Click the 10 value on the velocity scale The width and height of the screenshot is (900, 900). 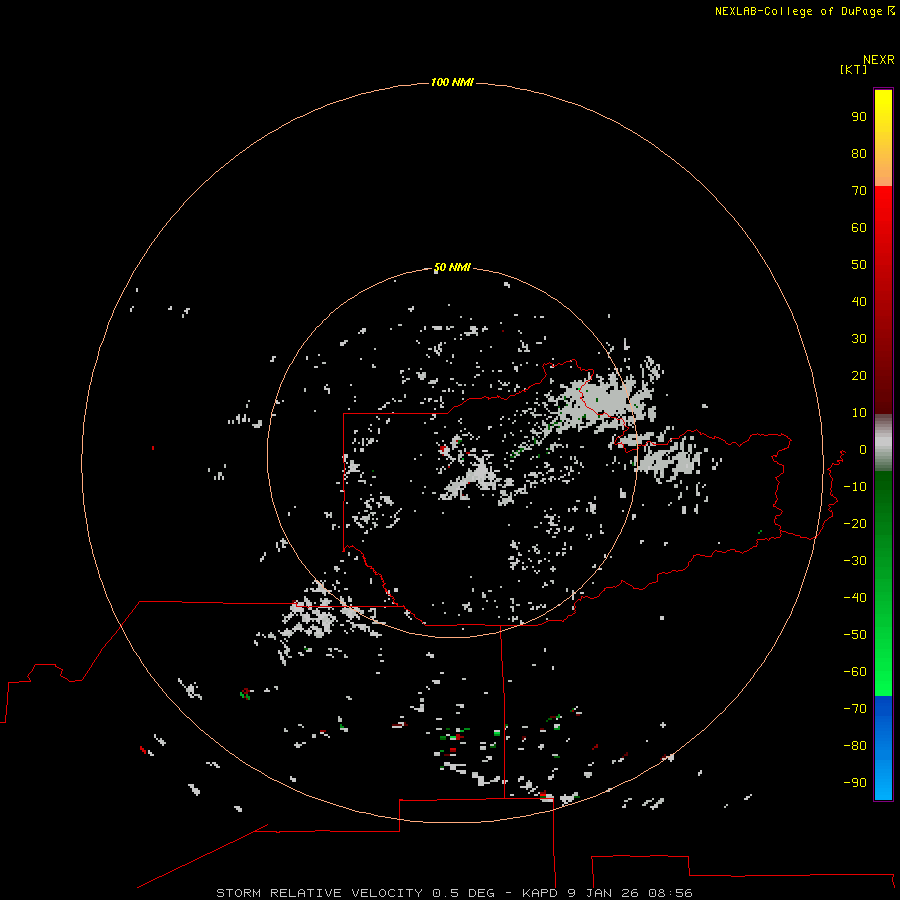(x=859, y=413)
